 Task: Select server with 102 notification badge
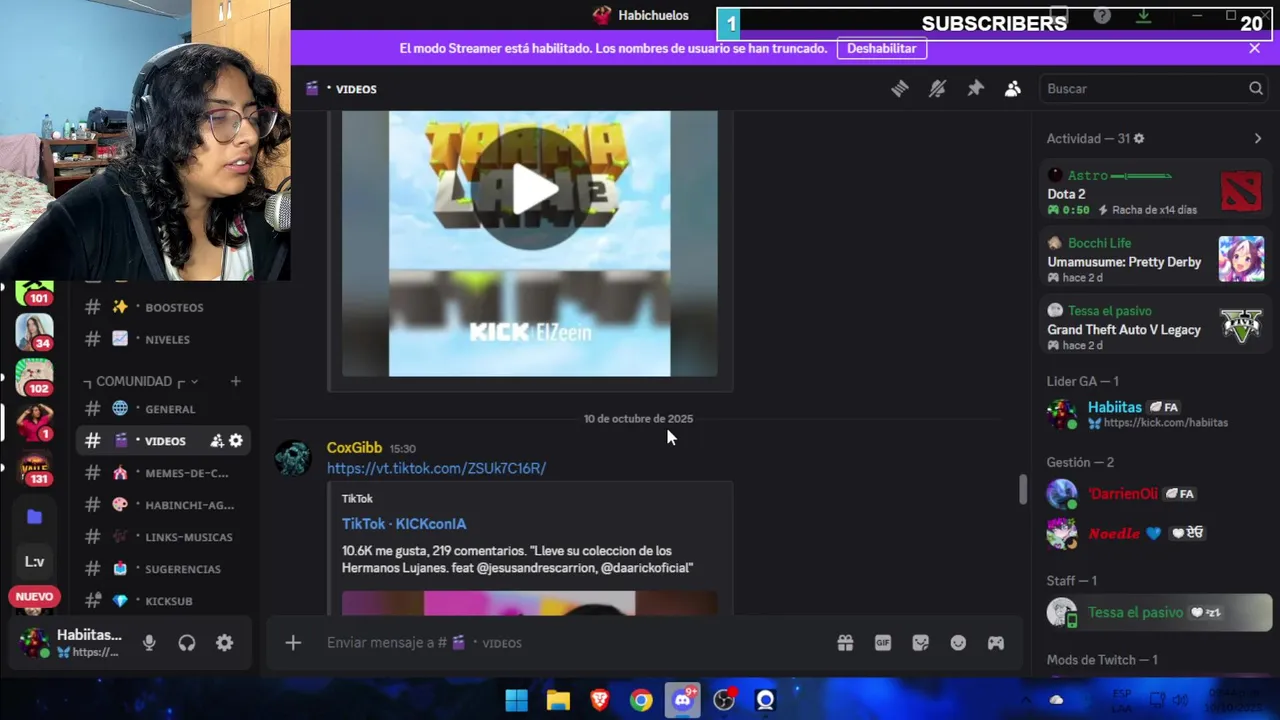[x=34, y=377]
